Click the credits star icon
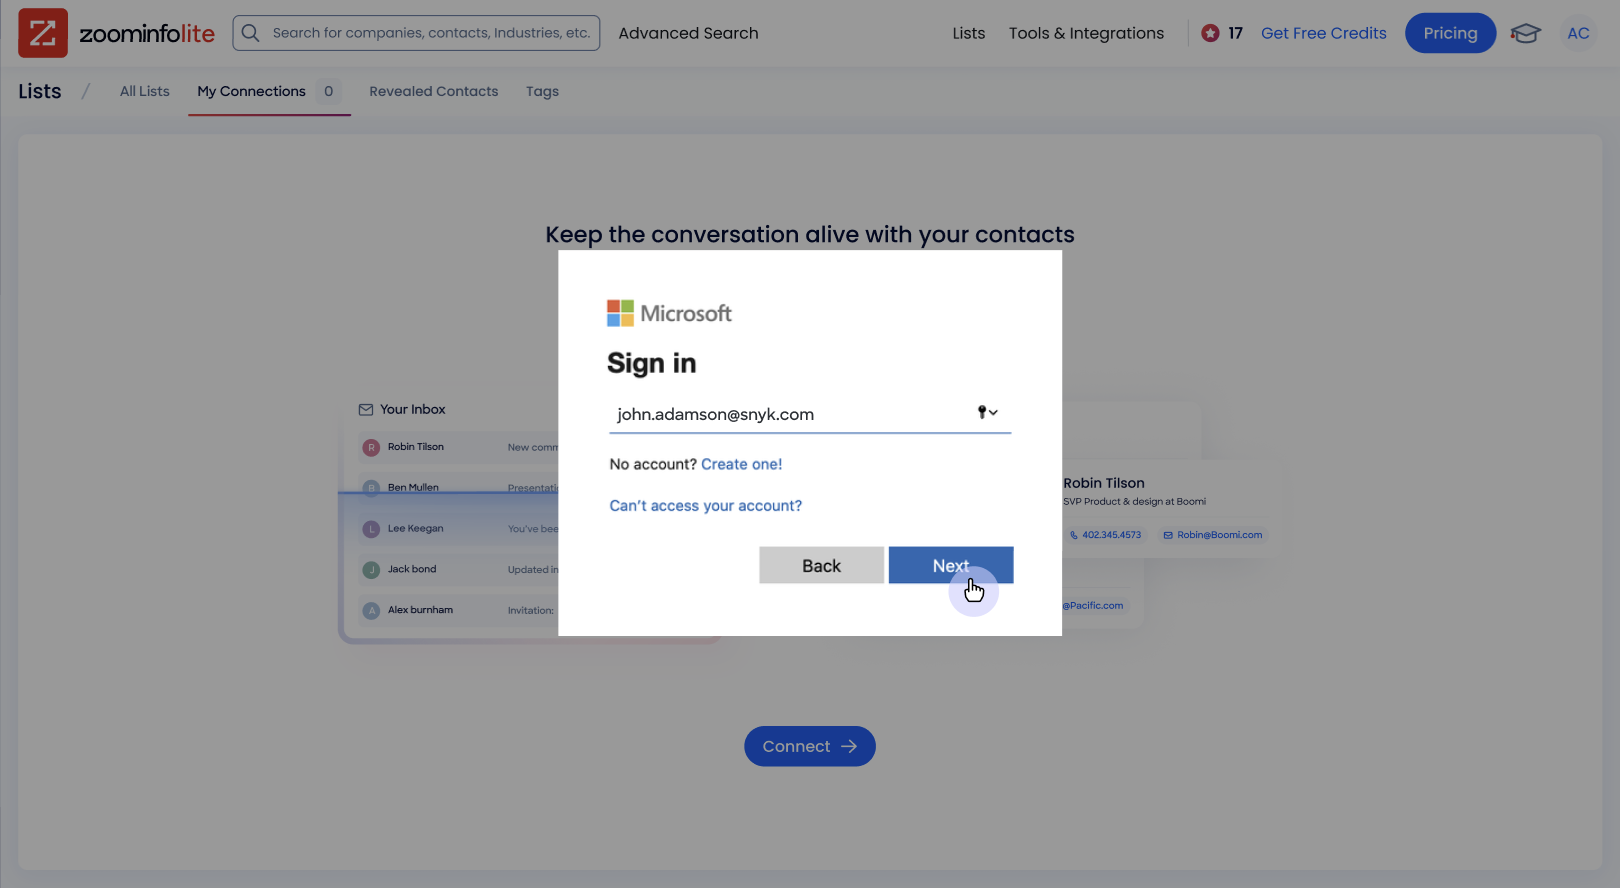The height and width of the screenshot is (888, 1620). click(1210, 33)
